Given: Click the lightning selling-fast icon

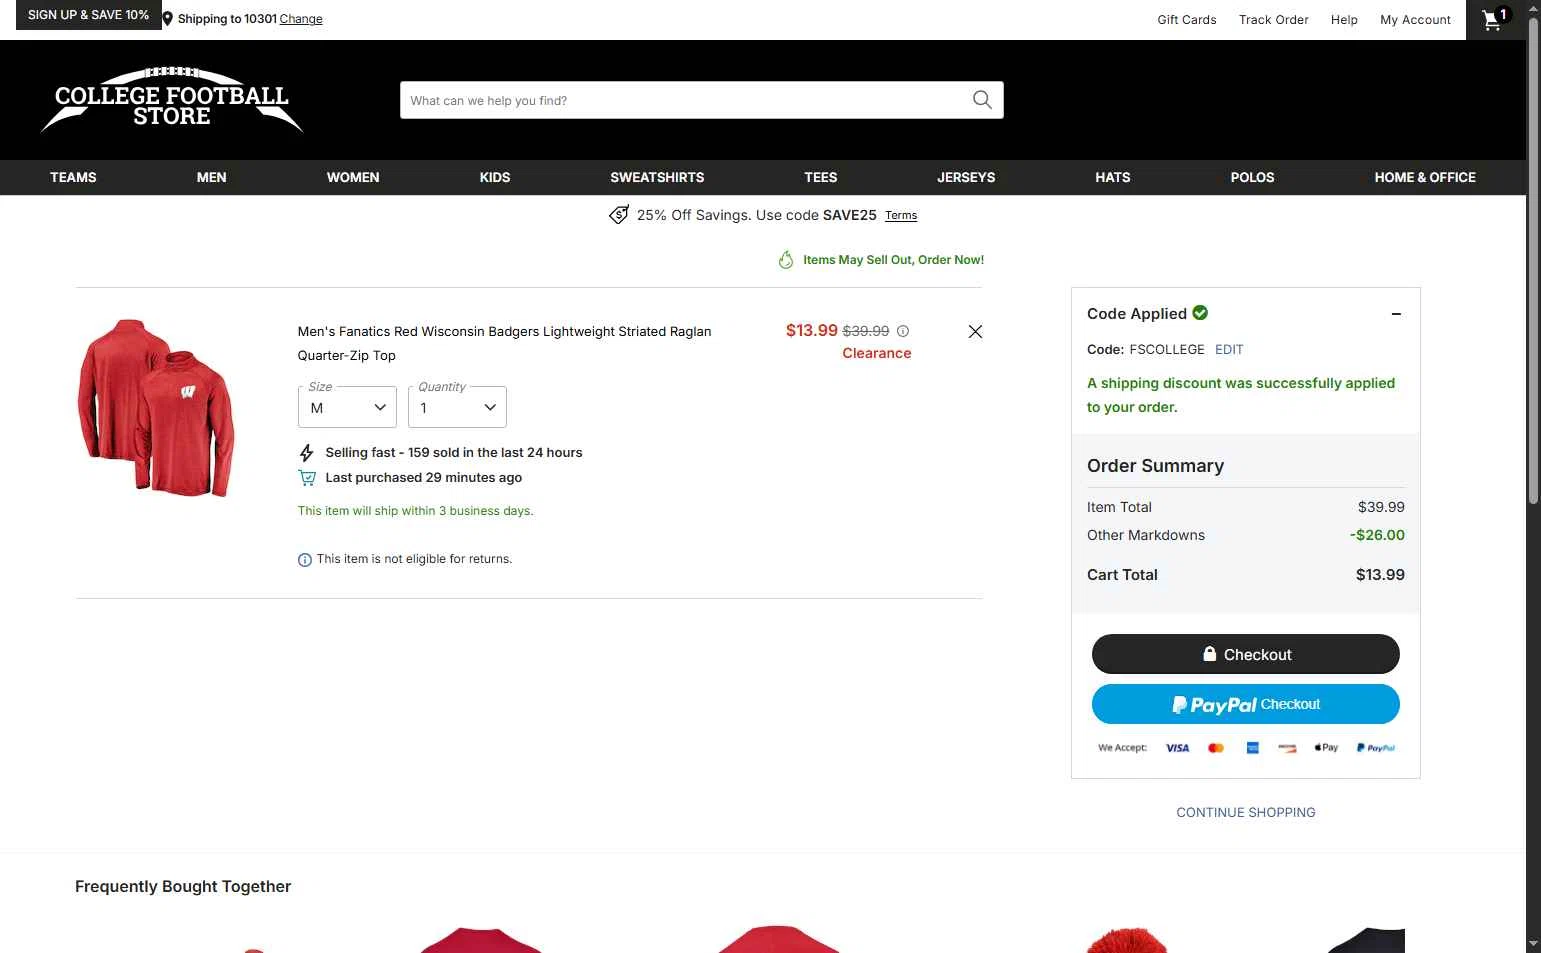Looking at the screenshot, I should [x=307, y=453].
